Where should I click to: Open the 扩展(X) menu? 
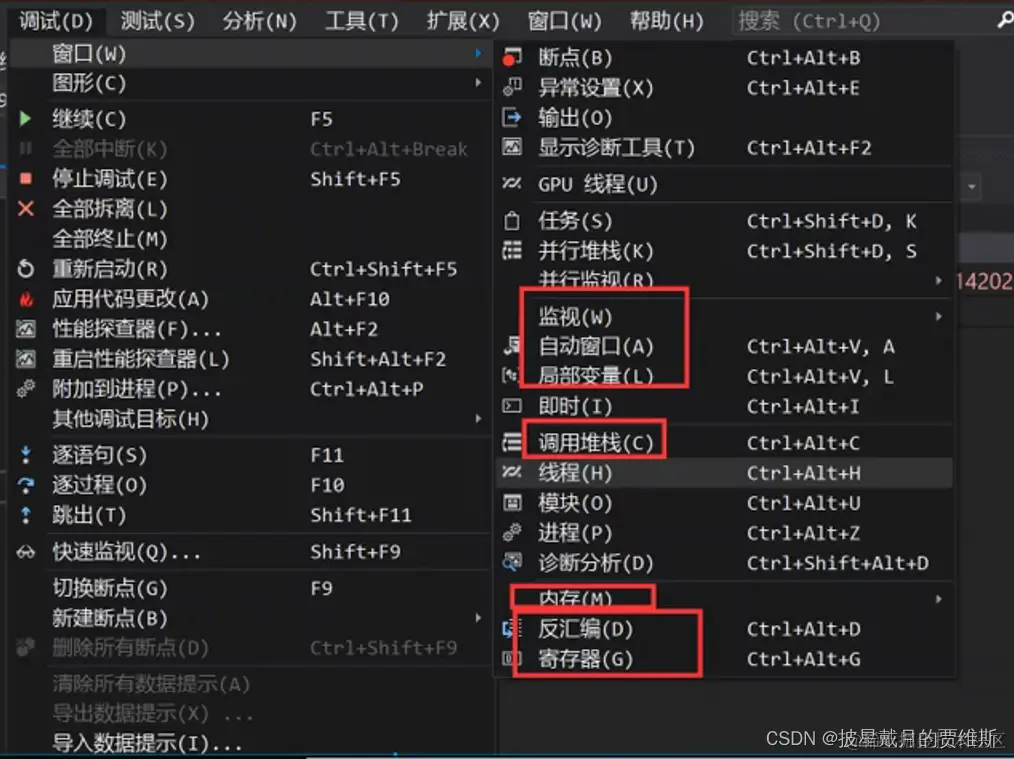tap(462, 21)
